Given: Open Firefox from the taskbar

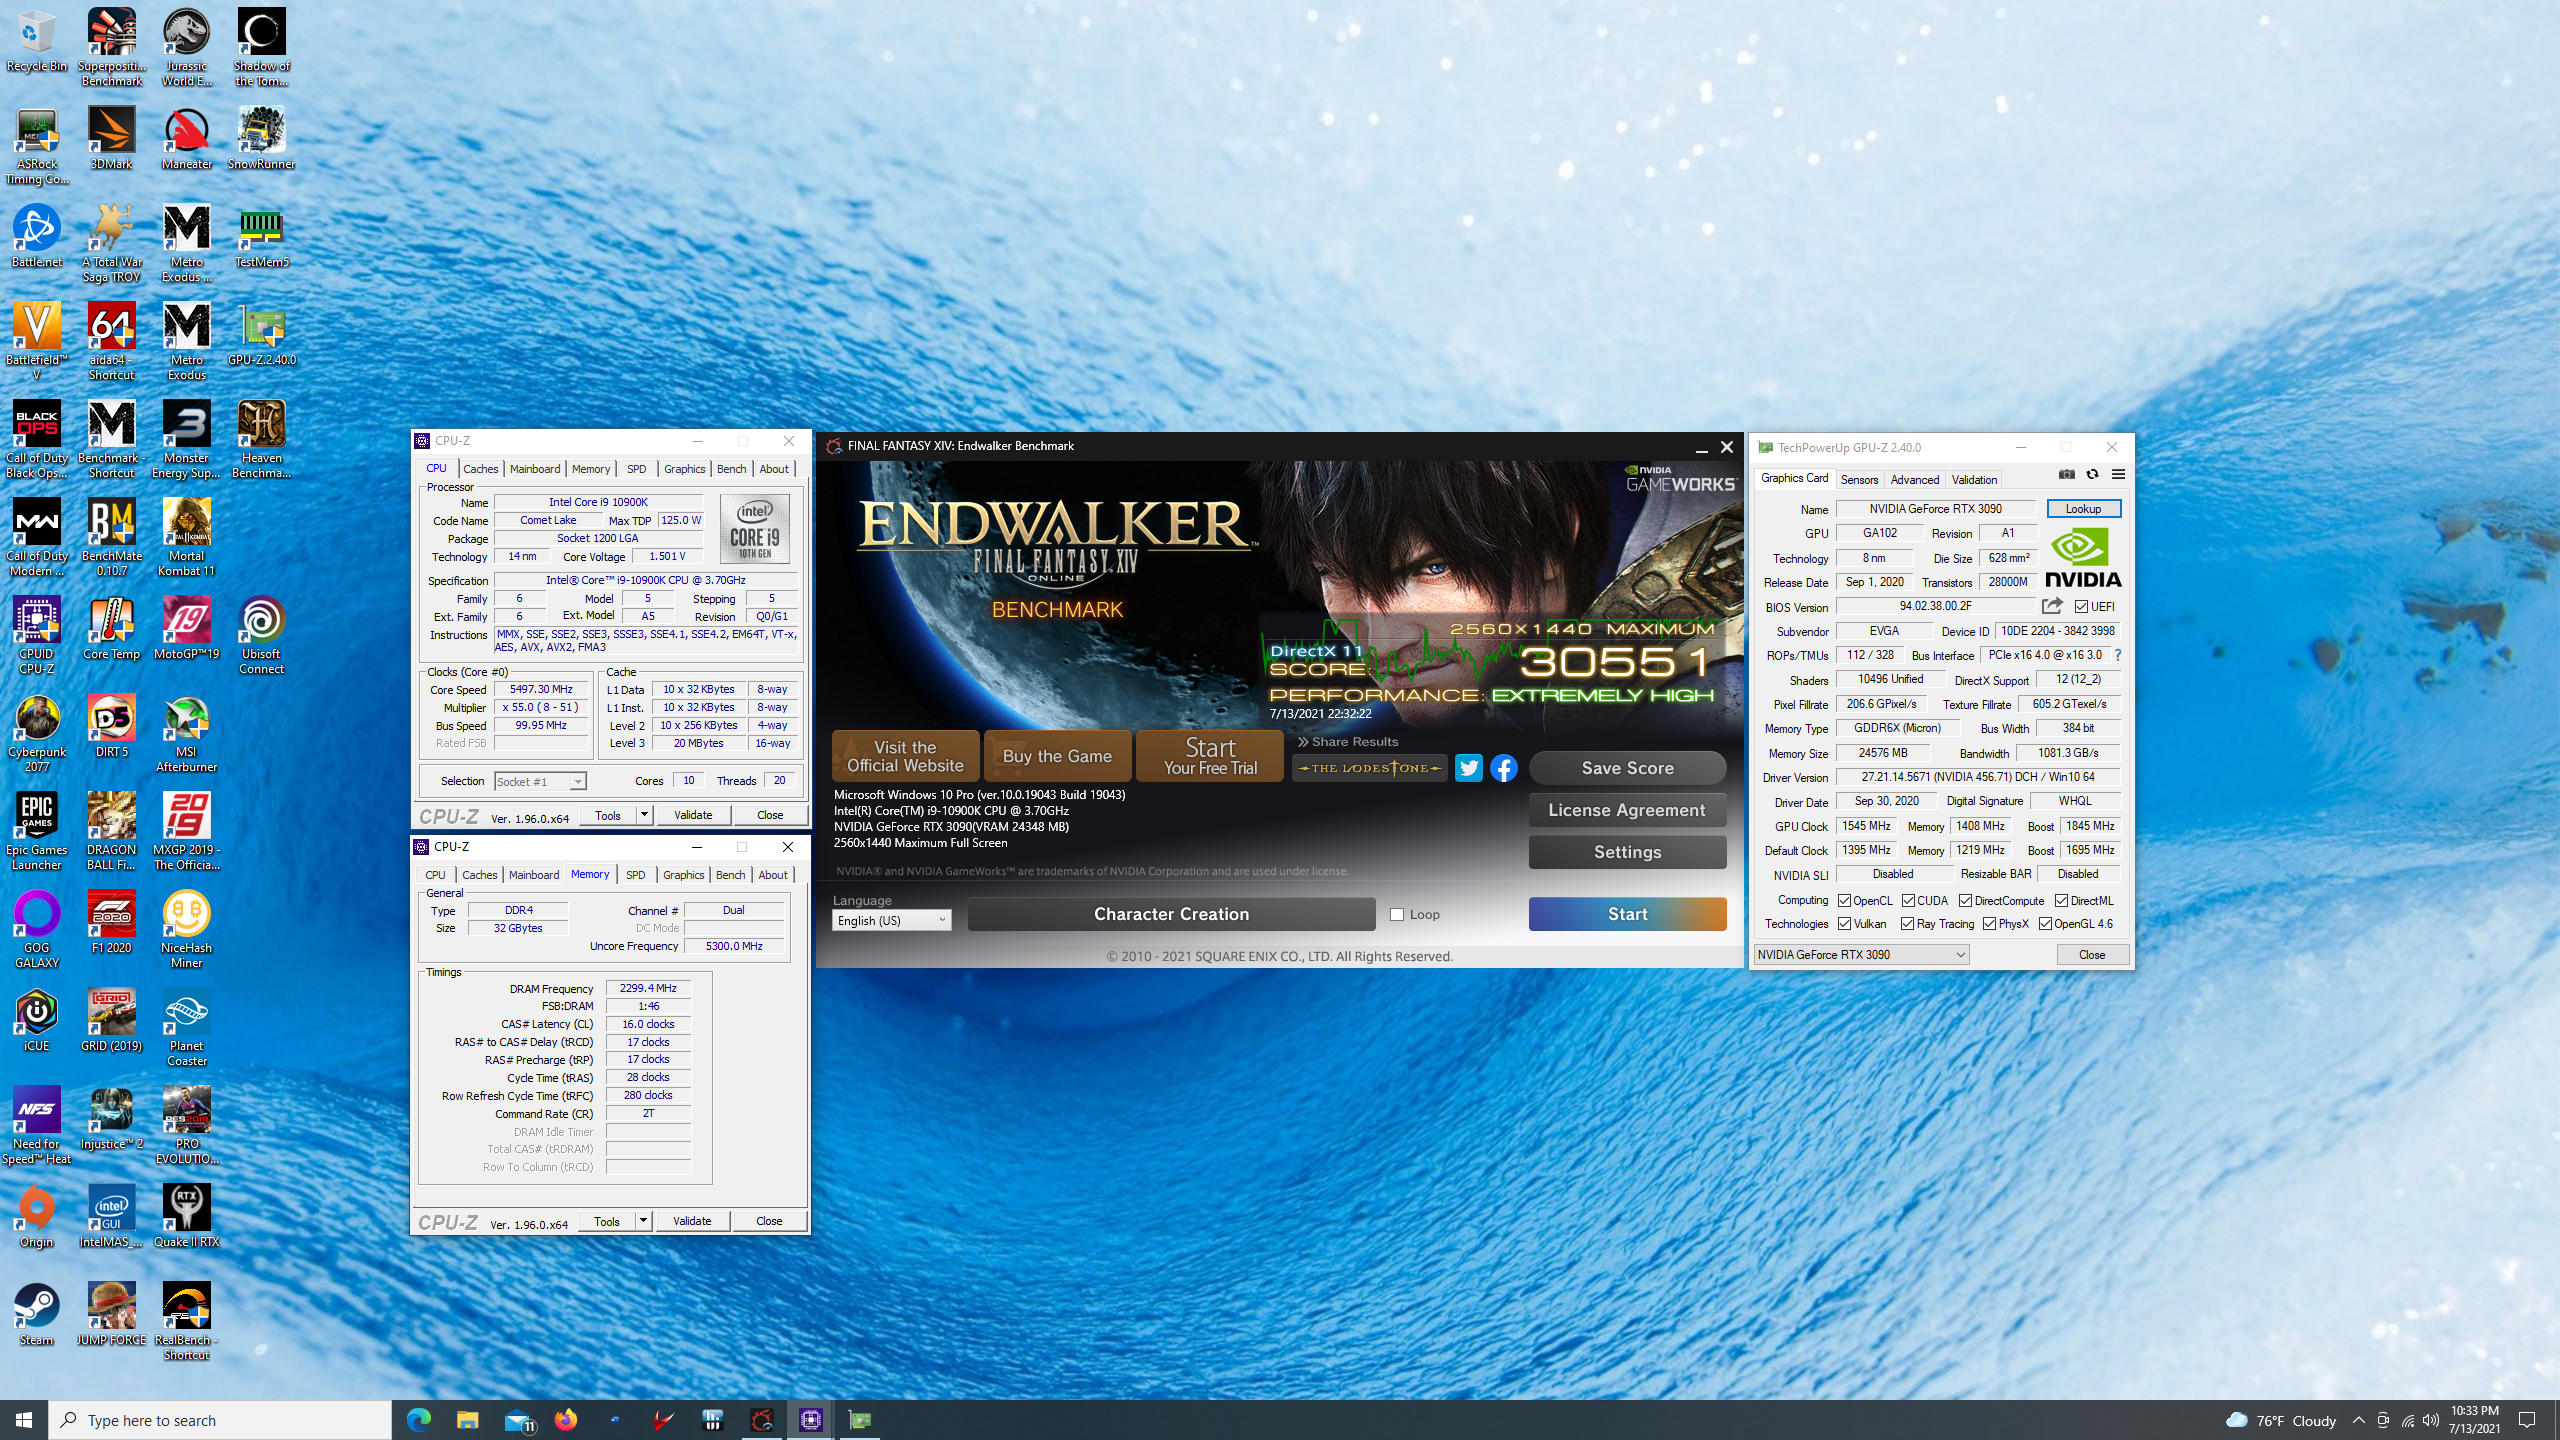Looking at the screenshot, I should click(x=565, y=1420).
